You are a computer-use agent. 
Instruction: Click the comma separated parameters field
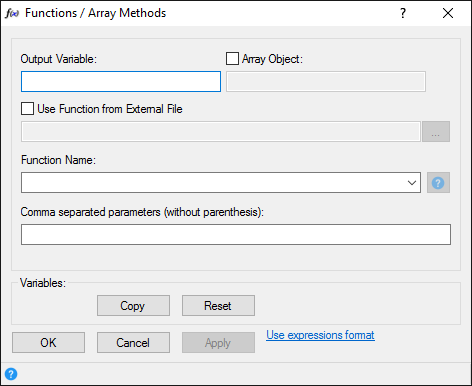pyautogui.click(x=236, y=234)
